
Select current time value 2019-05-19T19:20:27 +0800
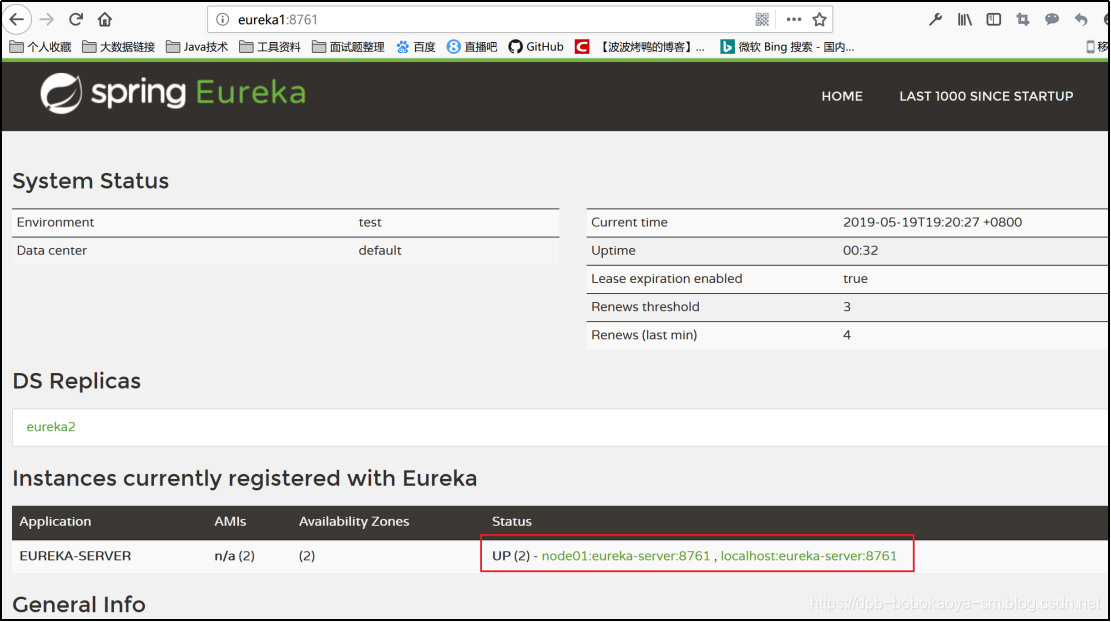click(932, 222)
